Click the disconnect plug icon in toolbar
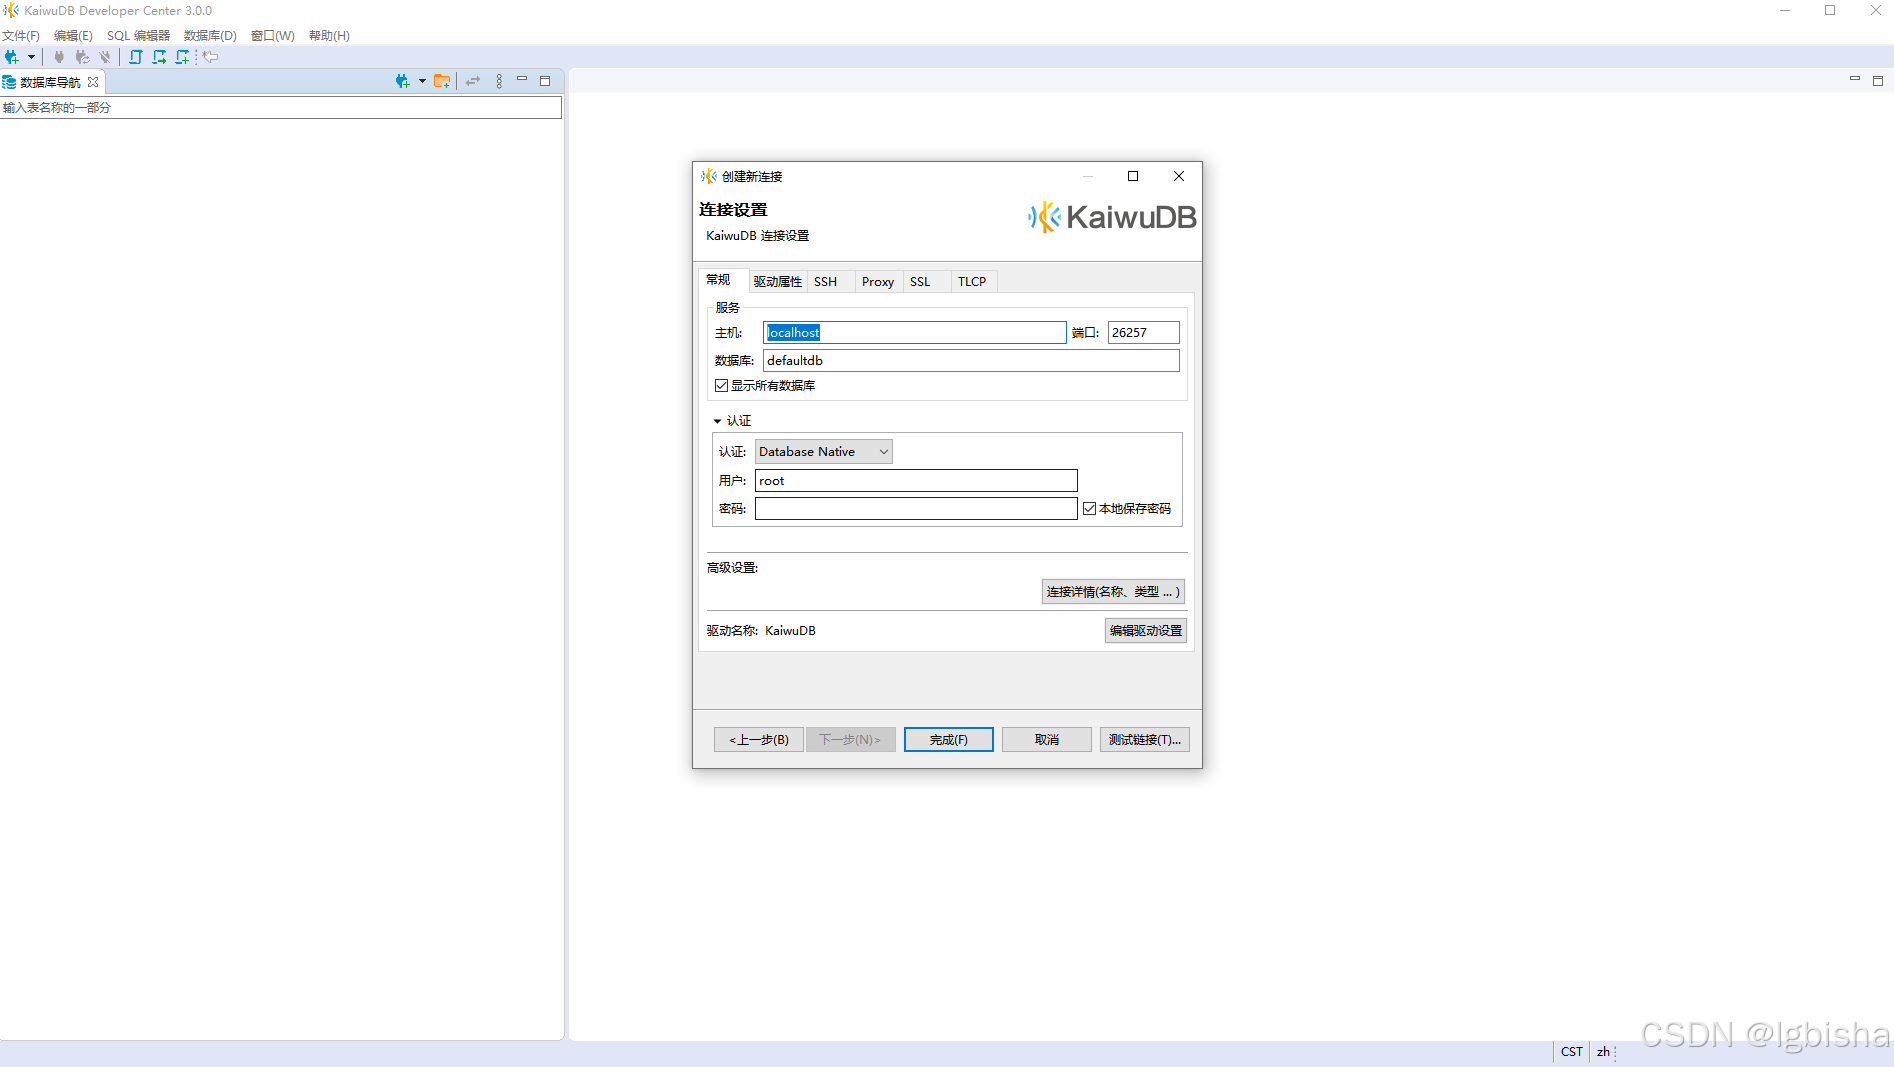The height and width of the screenshot is (1067, 1894). pyautogui.click(x=105, y=57)
